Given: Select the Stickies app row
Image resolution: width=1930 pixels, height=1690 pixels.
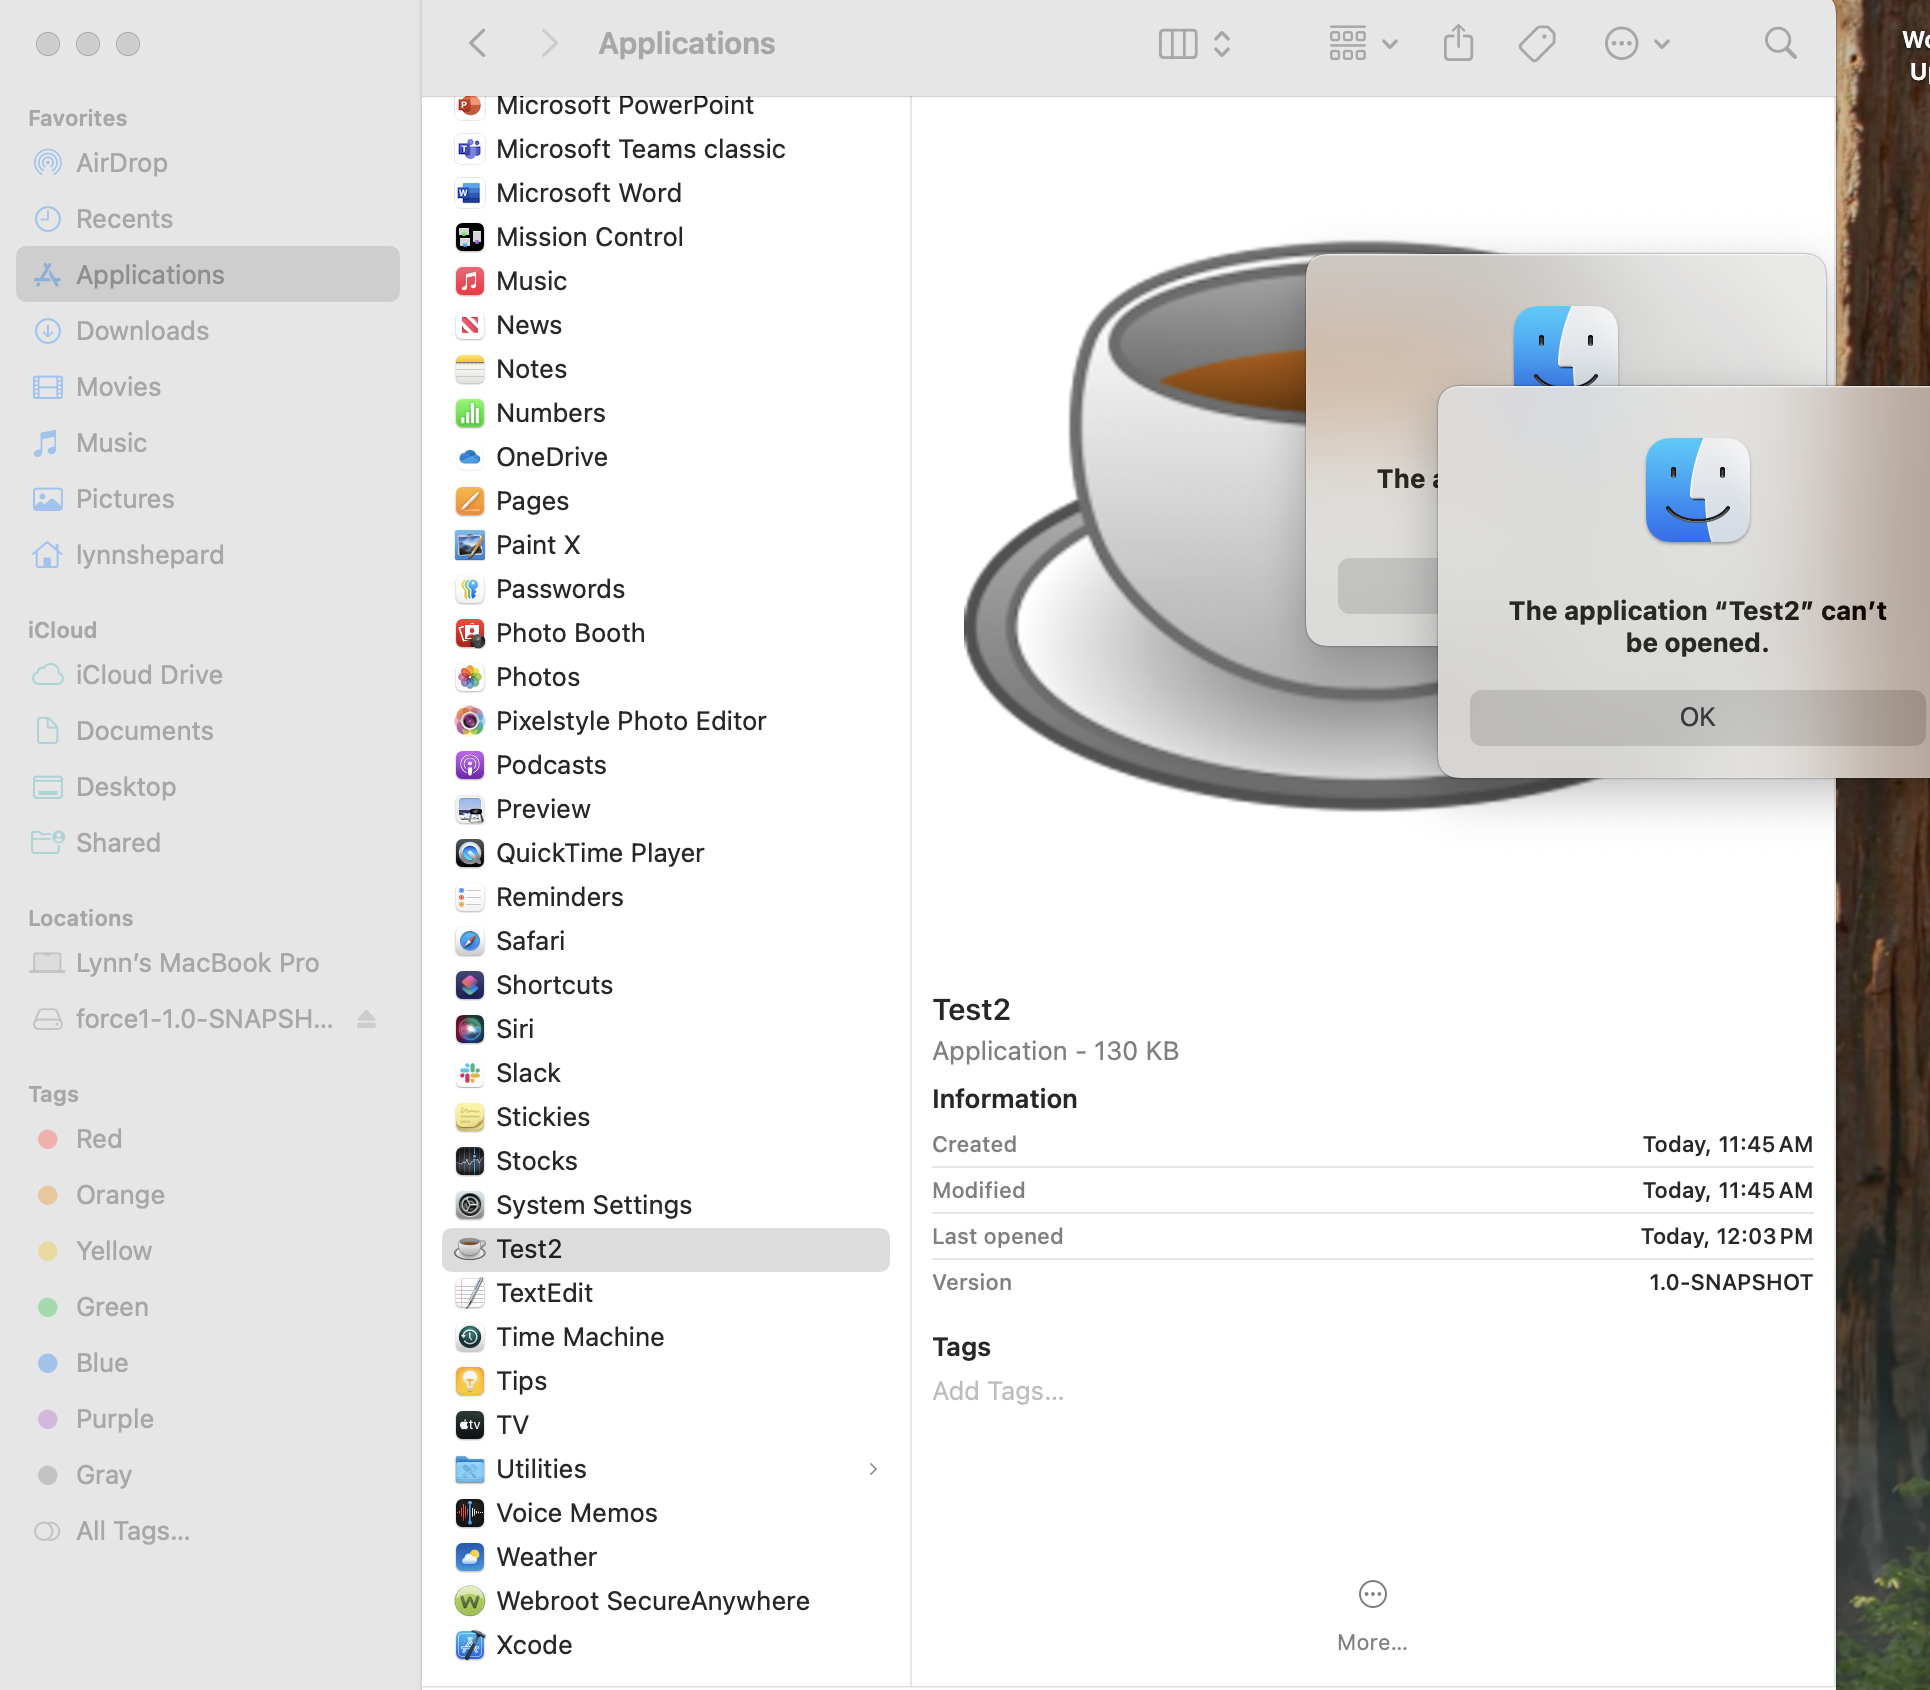Looking at the screenshot, I should coord(665,1116).
